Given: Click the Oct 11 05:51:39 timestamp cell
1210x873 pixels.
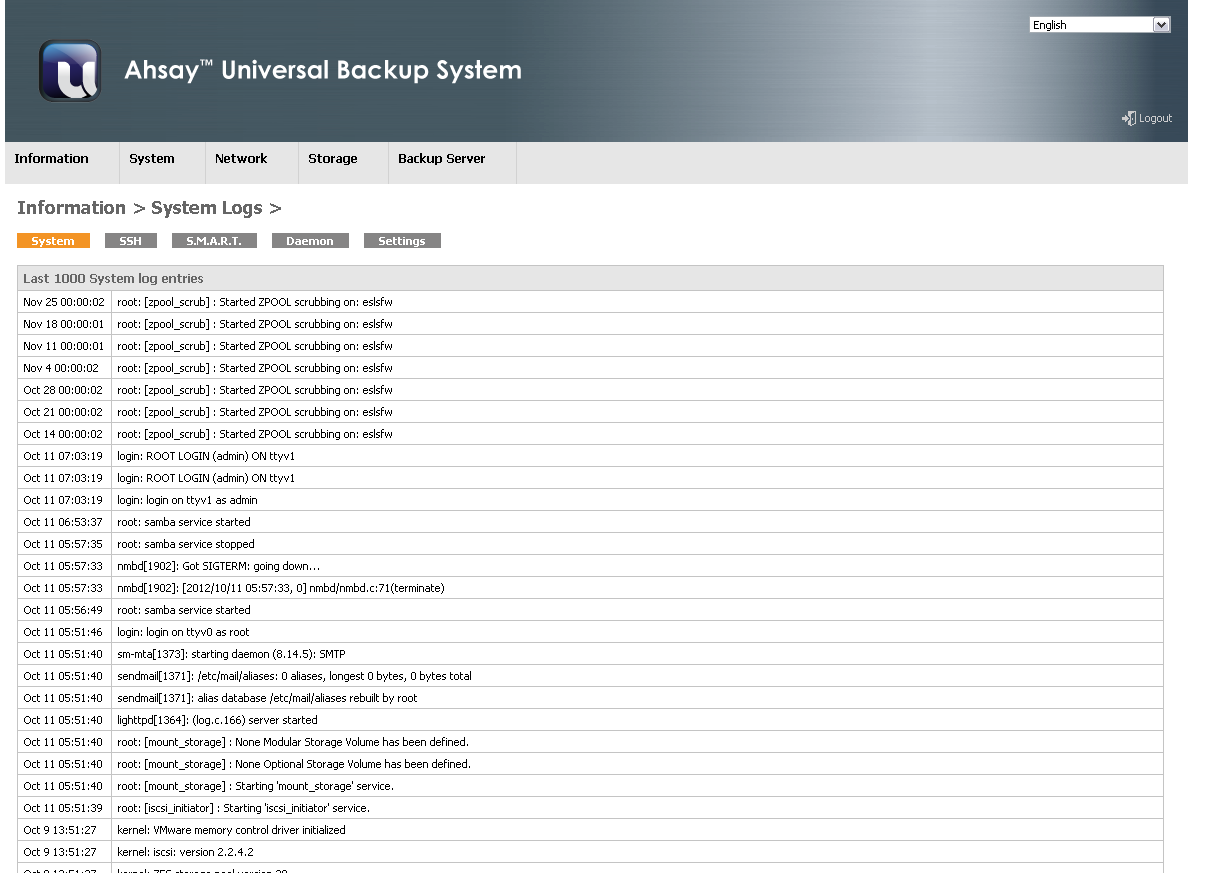Looking at the screenshot, I should click(63, 808).
